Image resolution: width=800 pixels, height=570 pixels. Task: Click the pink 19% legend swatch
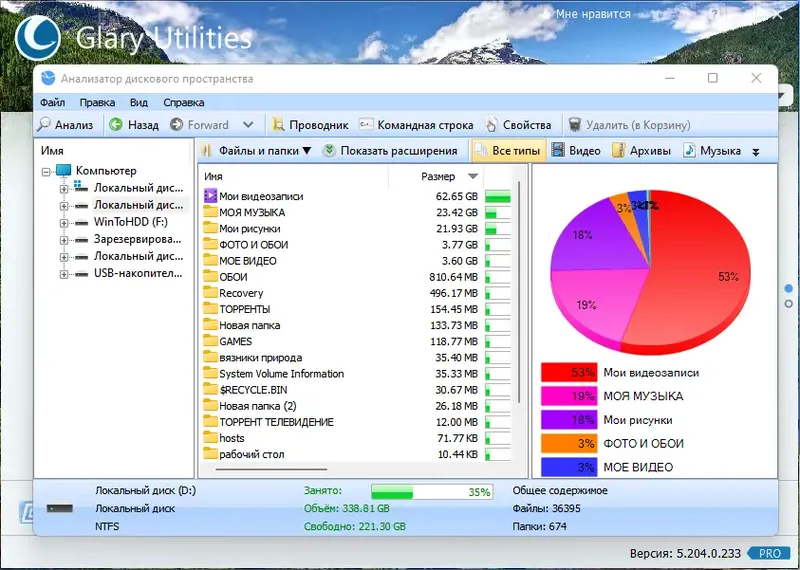point(569,396)
